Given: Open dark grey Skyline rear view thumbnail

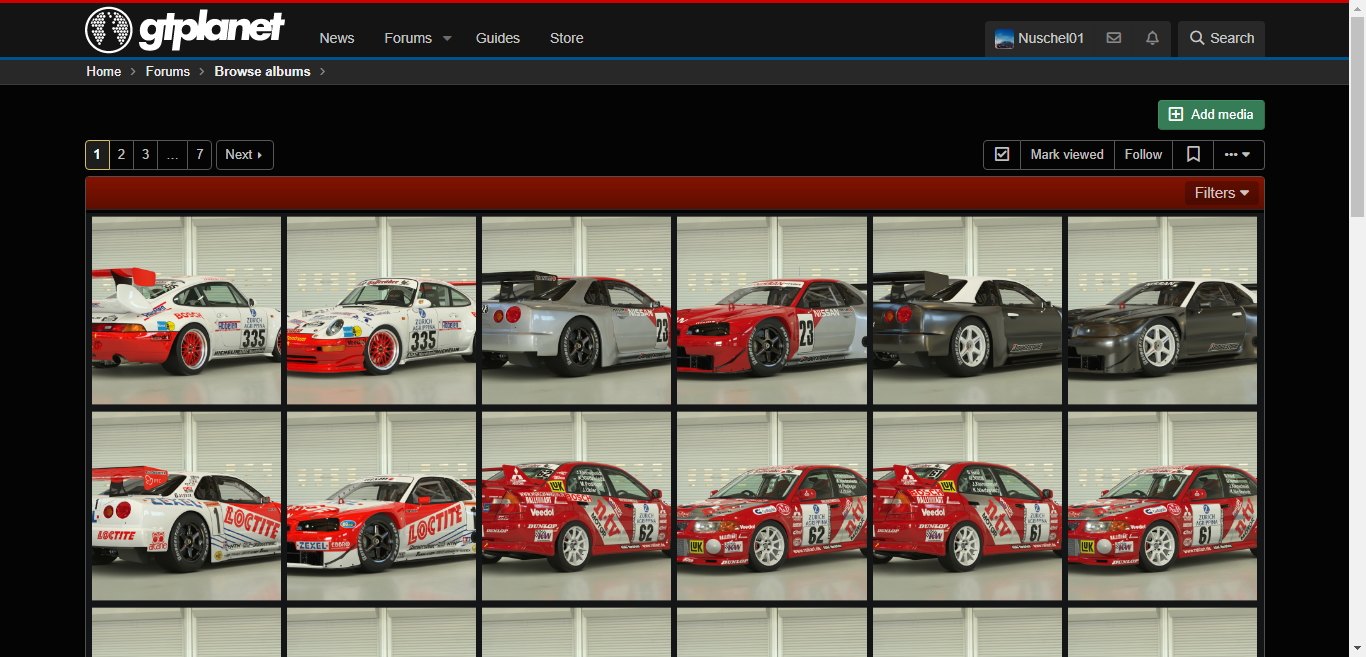Looking at the screenshot, I should coord(967,310).
